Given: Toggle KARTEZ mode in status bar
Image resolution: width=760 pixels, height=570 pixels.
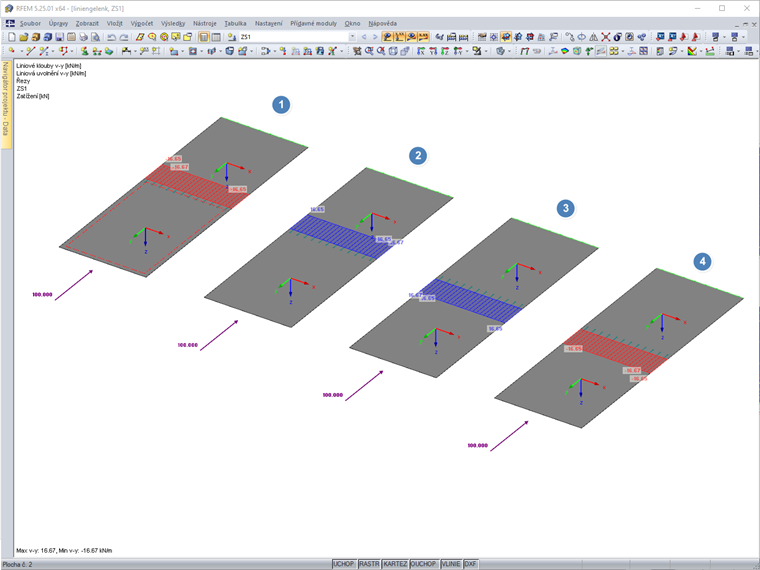Looking at the screenshot, I should point(395,564).
